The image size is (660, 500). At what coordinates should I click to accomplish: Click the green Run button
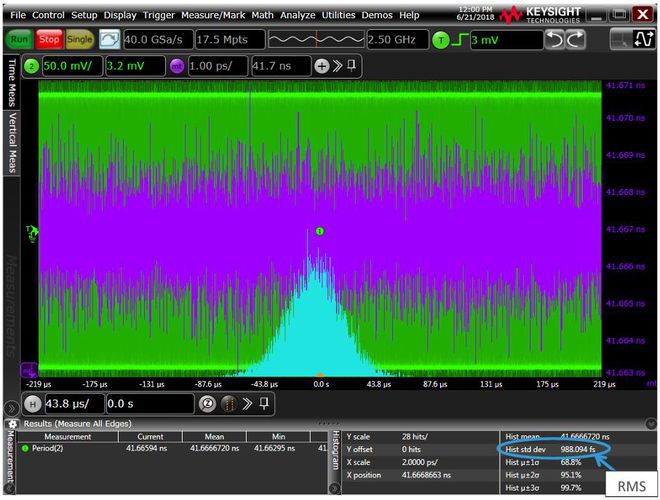point(19,40)
